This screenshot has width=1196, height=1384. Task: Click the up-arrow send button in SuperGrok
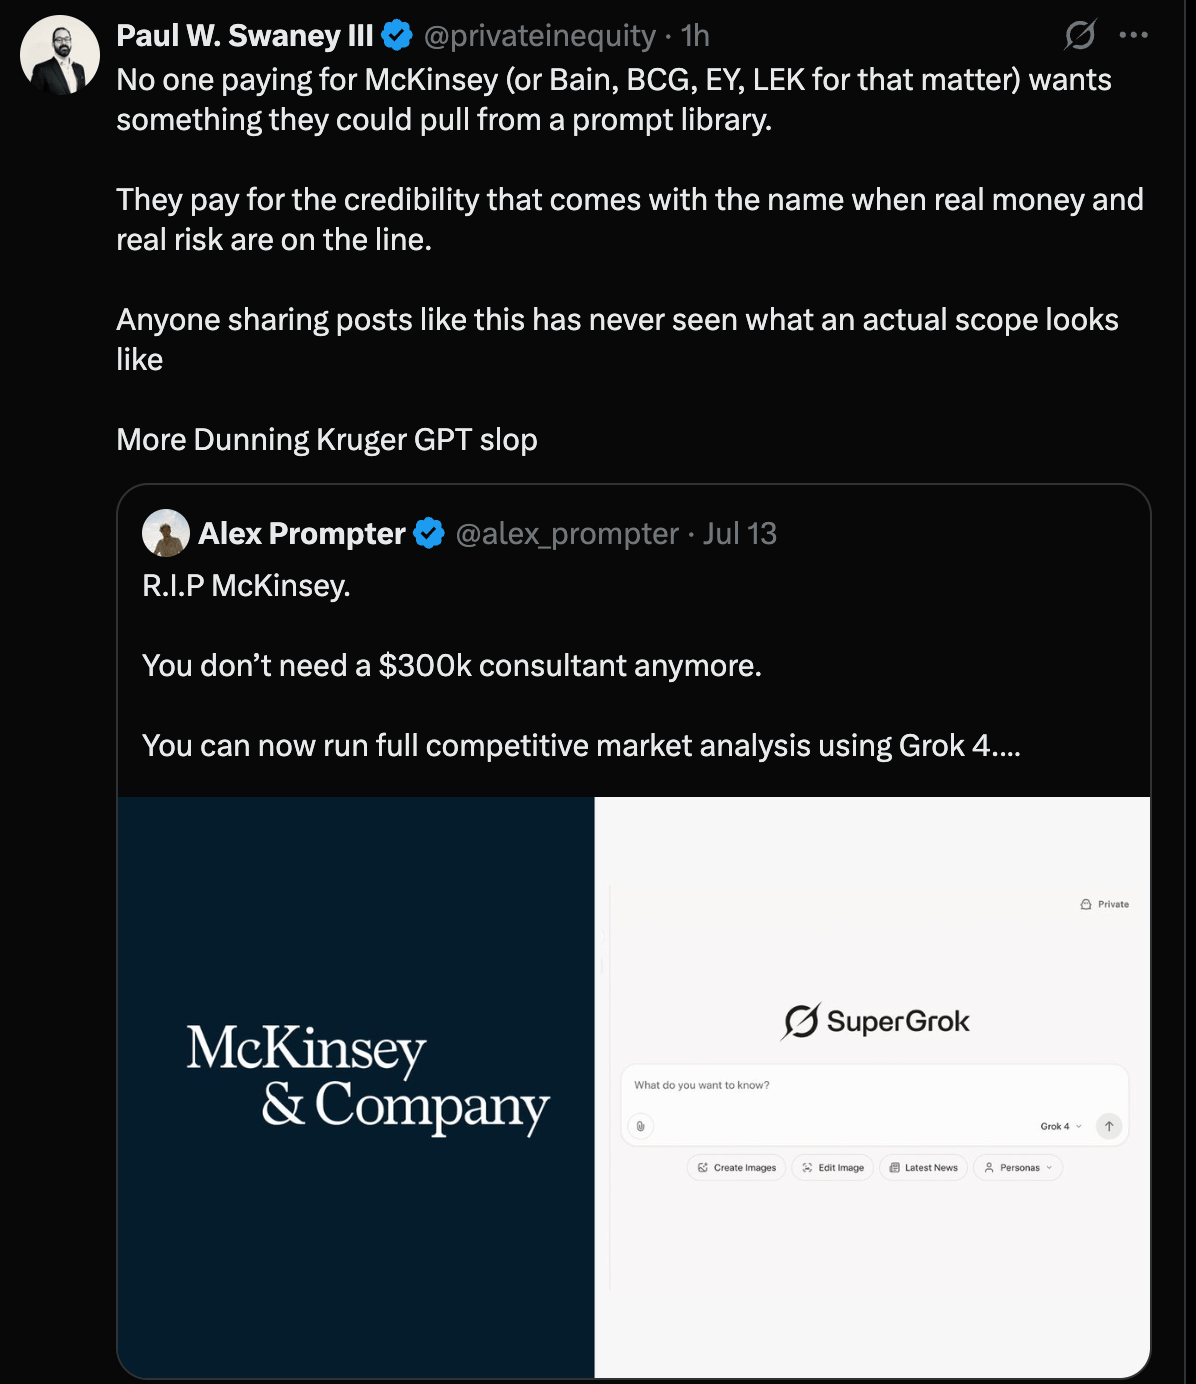pyautogui.click(x=1109, y=1126)
